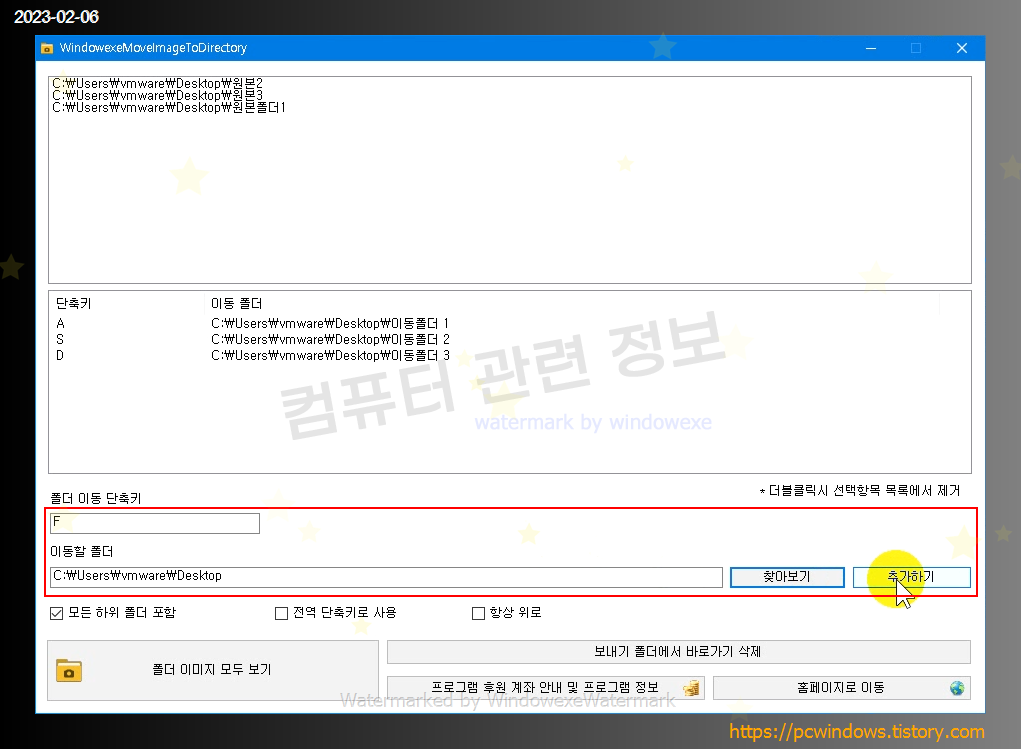This screenshot has height=749, width=1021.
Task: Focus the 폴더 이동 단축키 input containing F
Action: pos(155,523)
